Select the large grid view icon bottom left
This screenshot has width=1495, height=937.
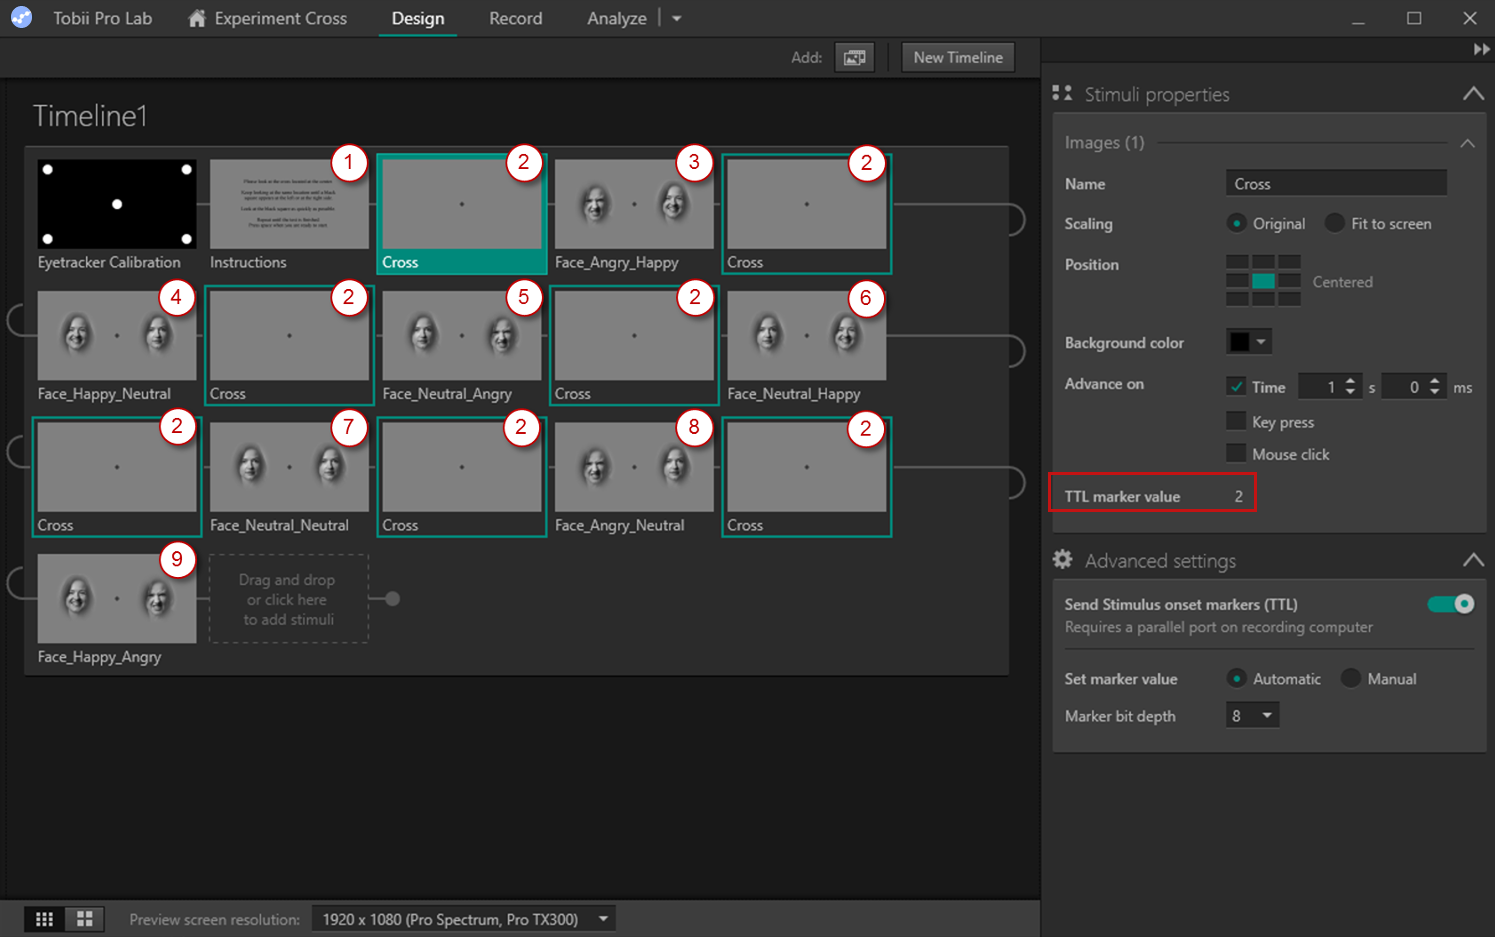84,918
